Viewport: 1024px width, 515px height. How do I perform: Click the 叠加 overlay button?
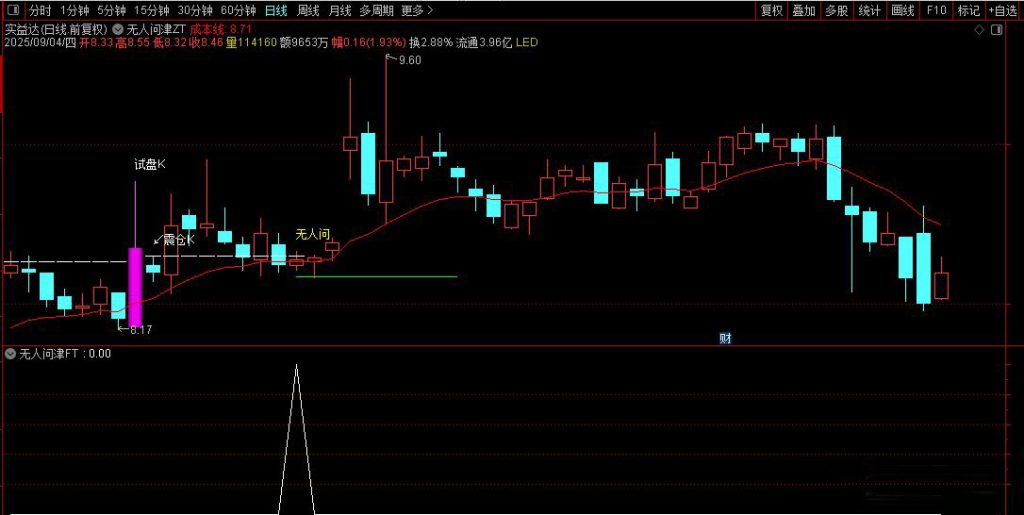(x=804, y=11)
